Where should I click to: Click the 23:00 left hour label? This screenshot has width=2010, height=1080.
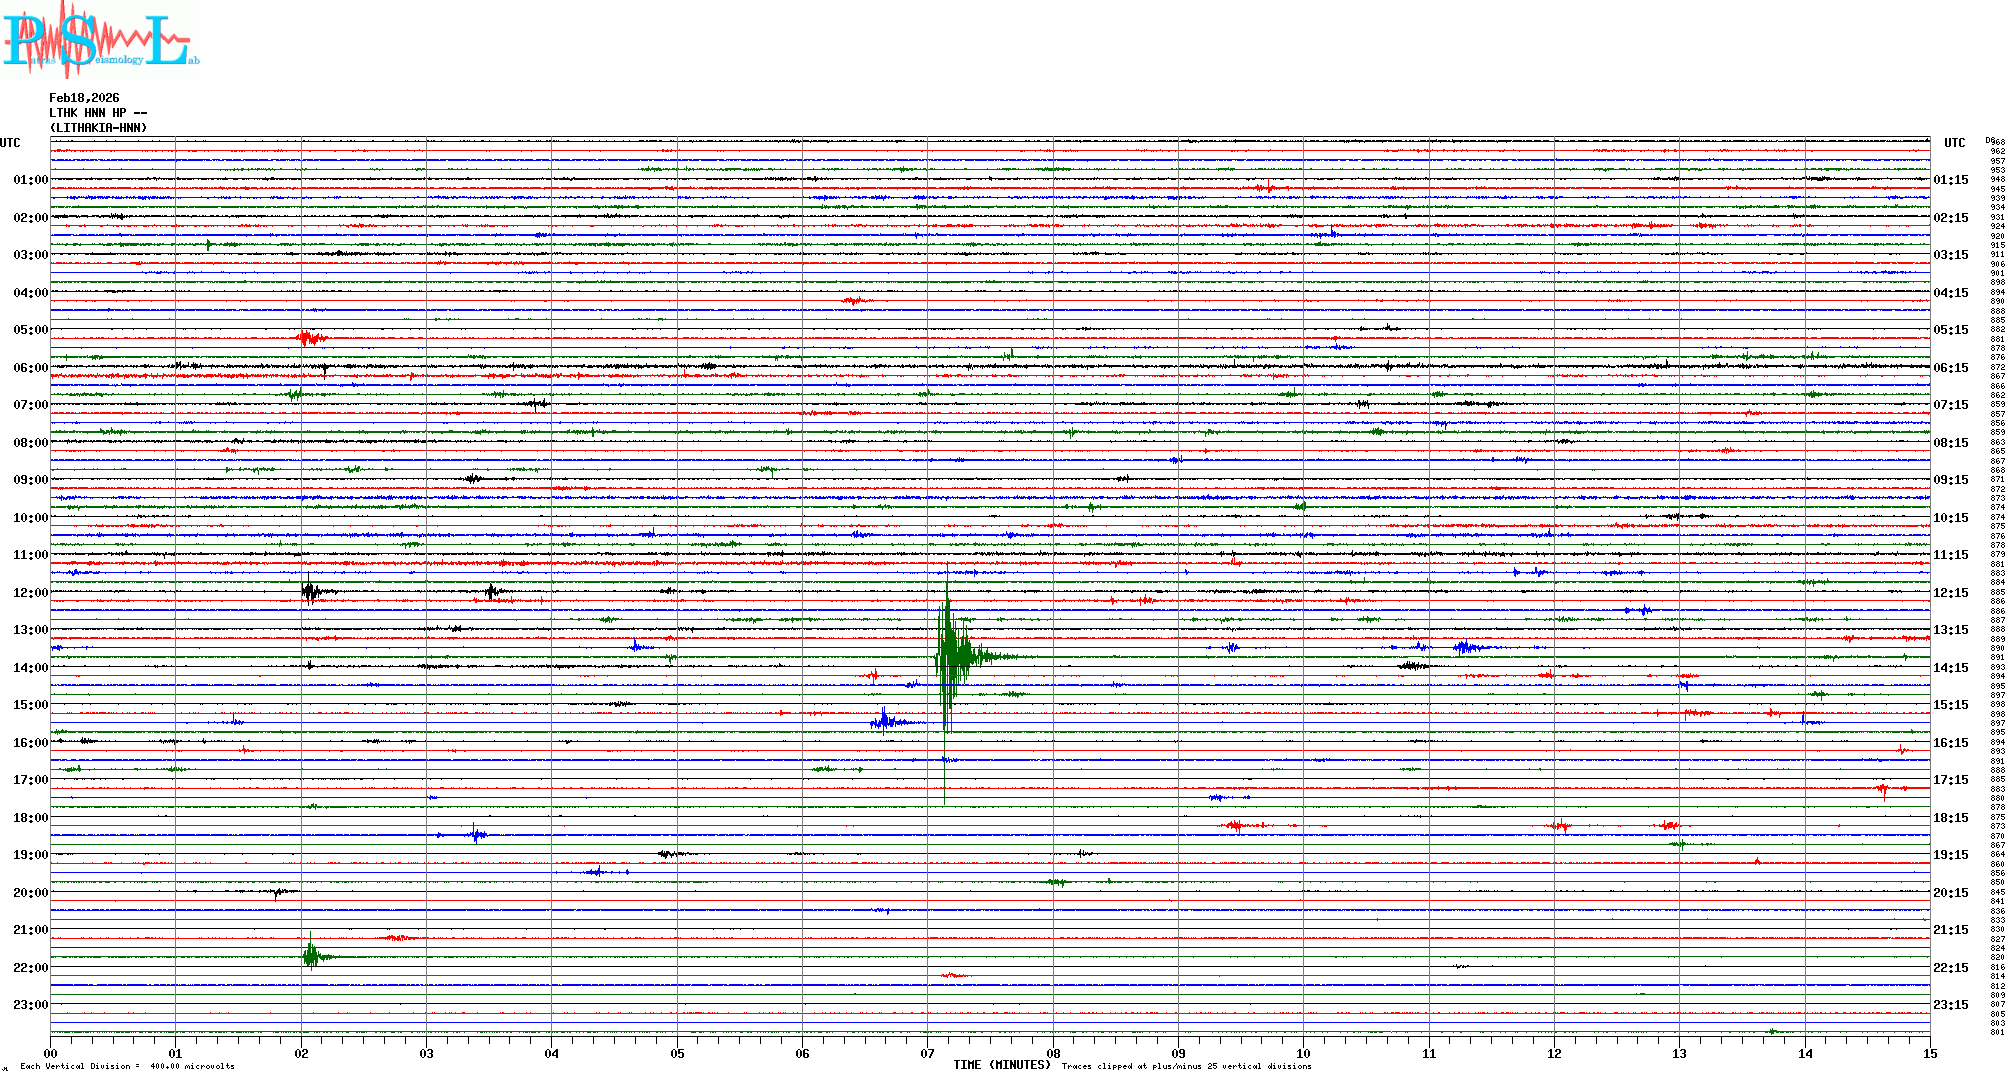pyautogui.click(x=30, y=1005)
